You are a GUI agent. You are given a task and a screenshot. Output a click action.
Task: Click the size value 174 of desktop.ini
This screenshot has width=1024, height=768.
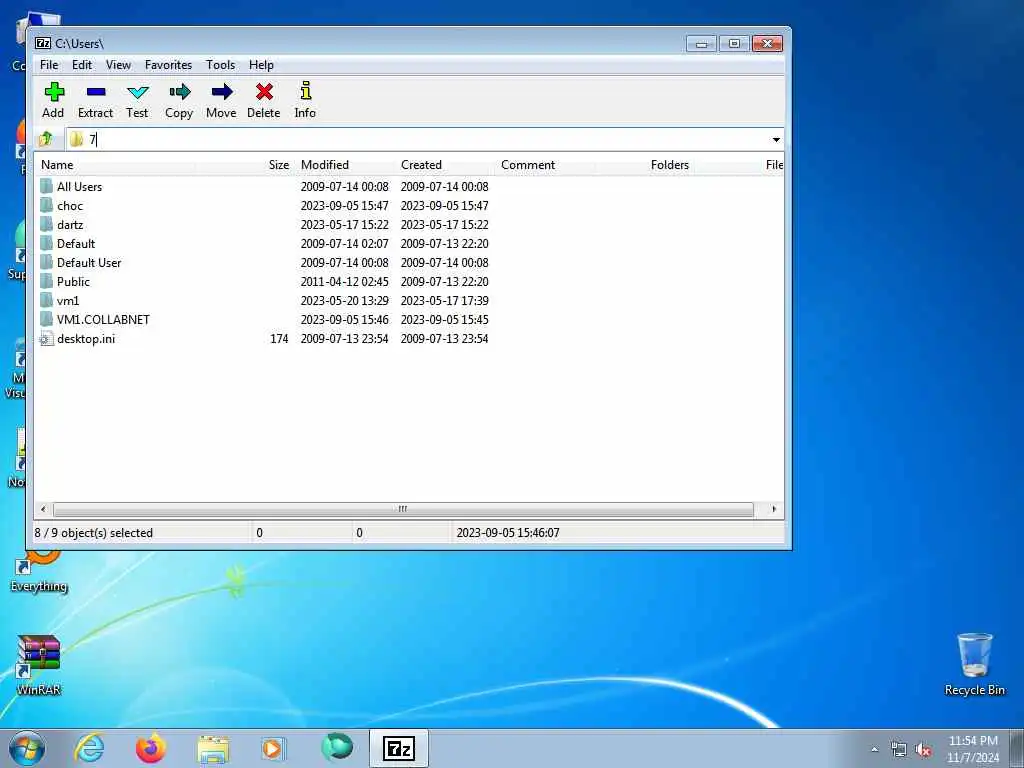pyautogui.click(x=279, y=338)
